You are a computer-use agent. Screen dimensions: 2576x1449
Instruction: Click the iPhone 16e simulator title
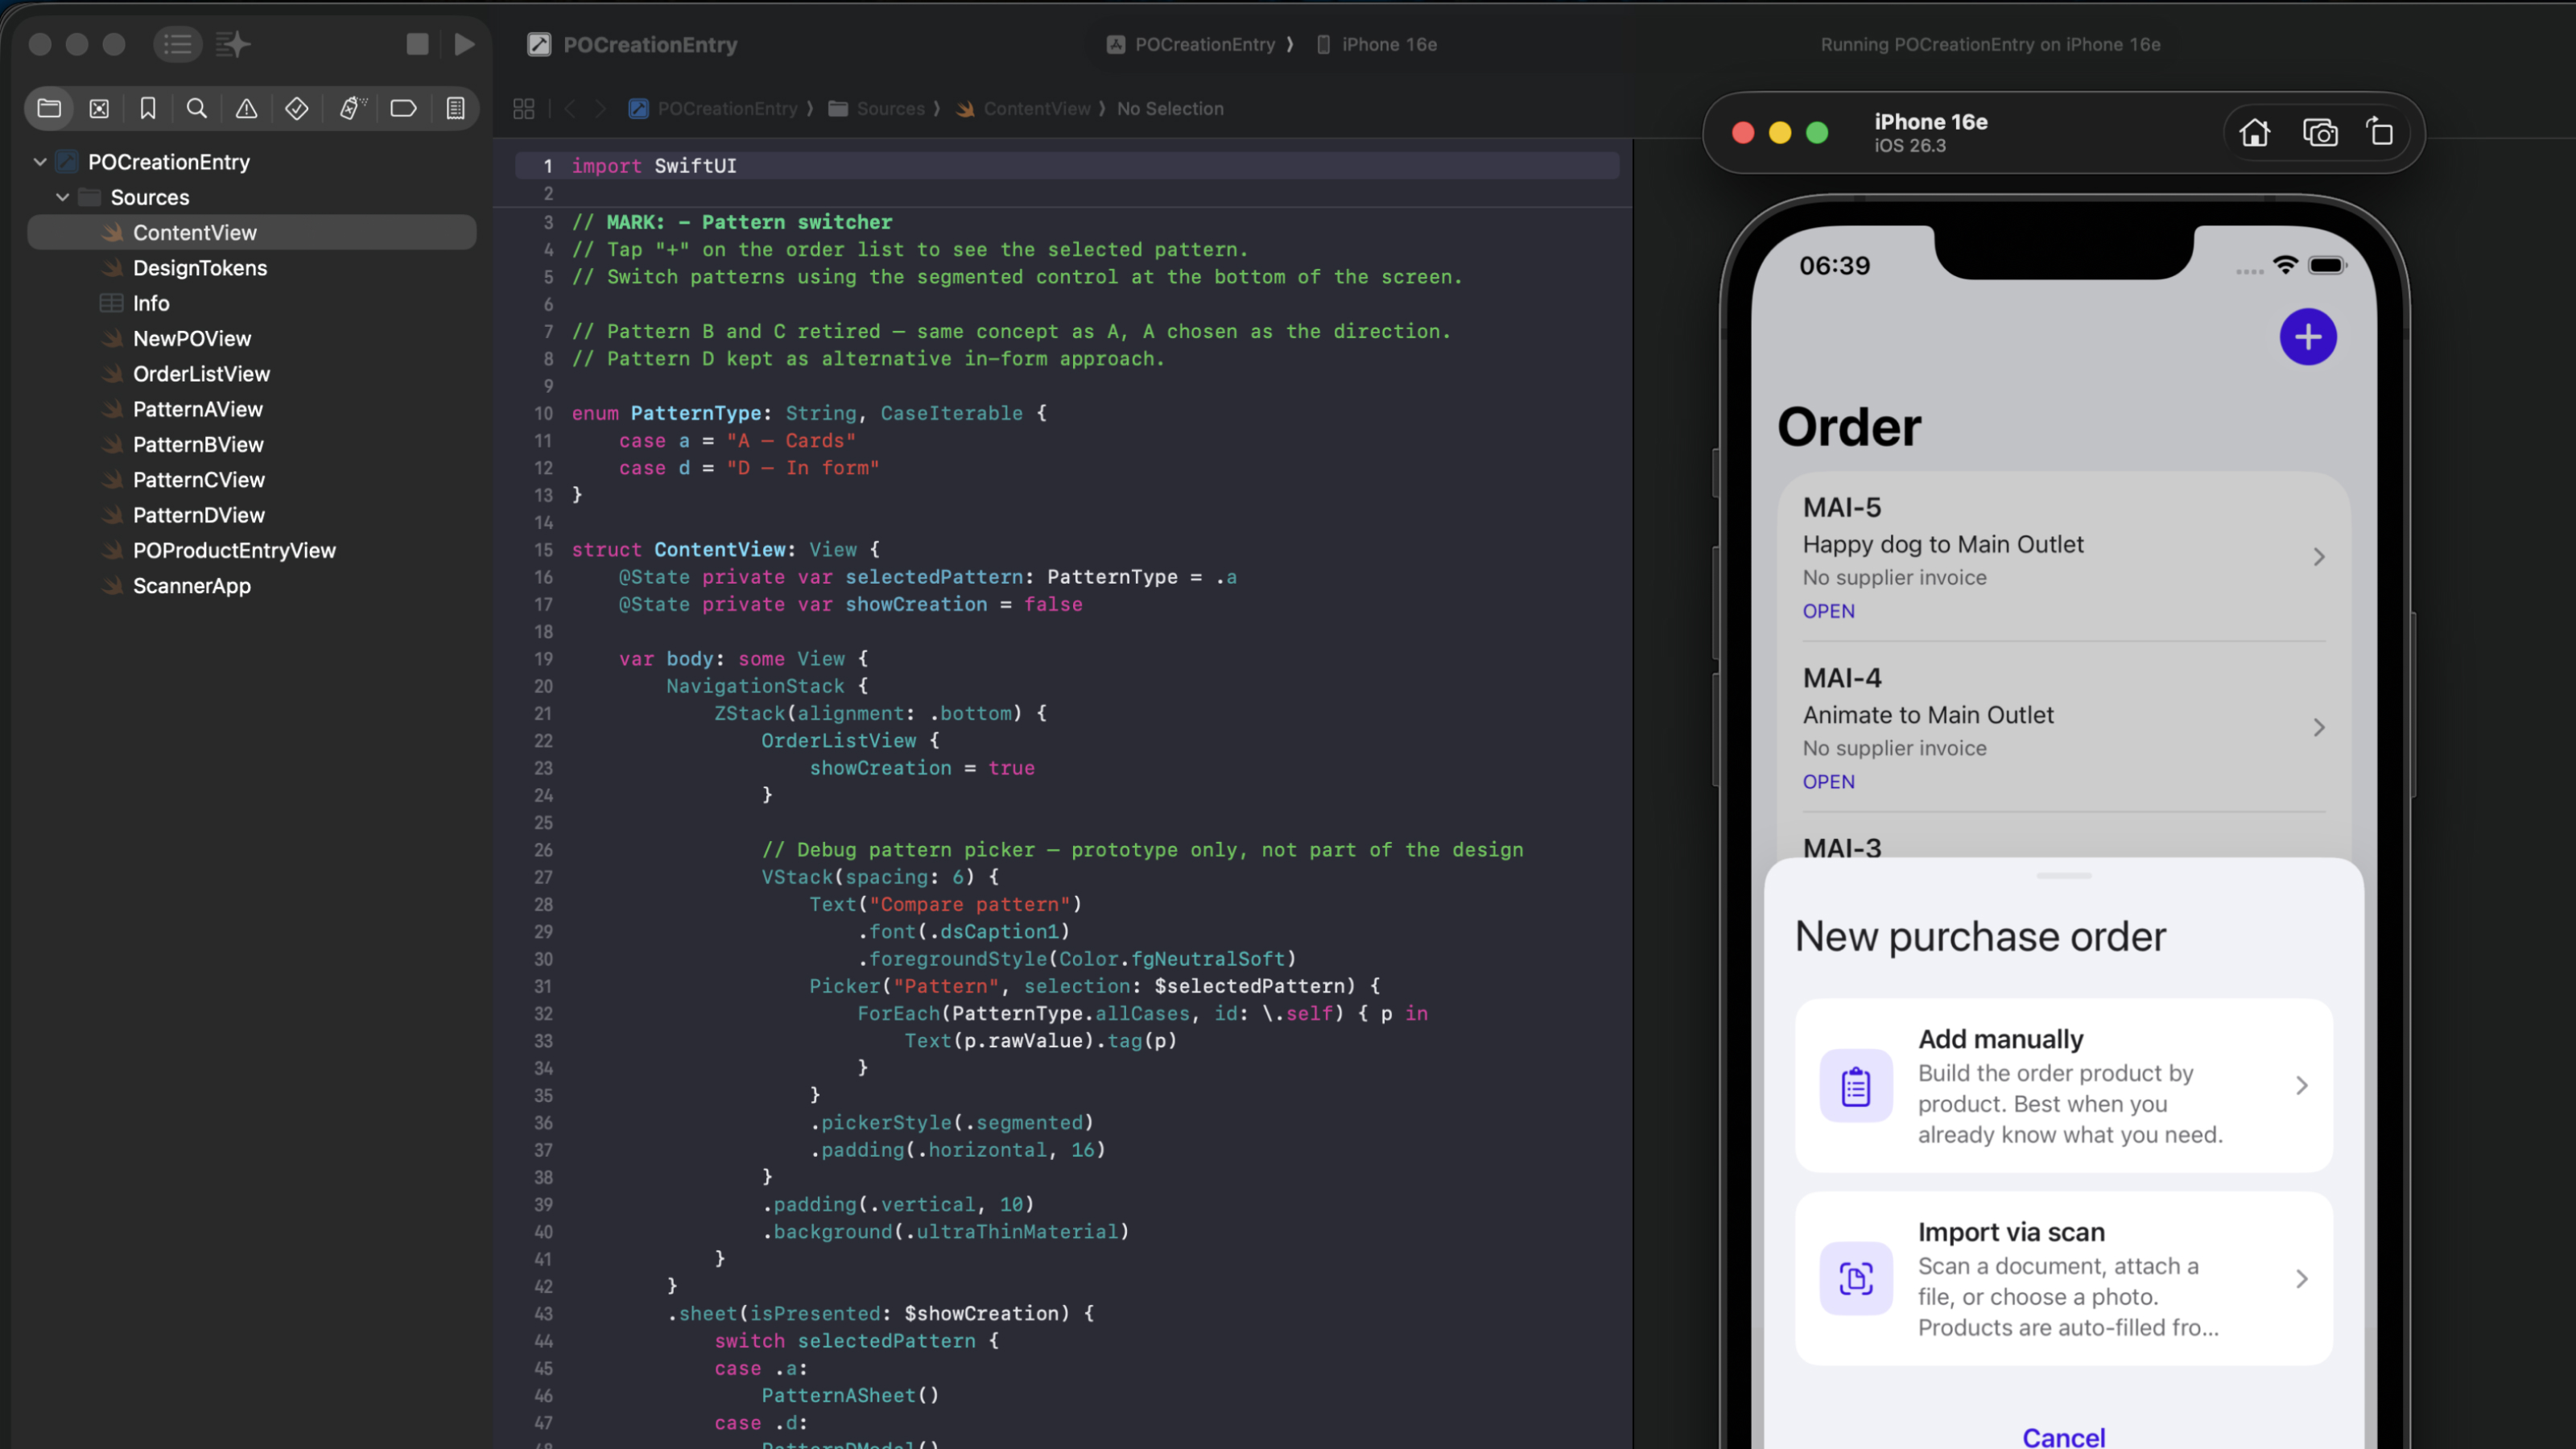click(x=1930, y=122)
